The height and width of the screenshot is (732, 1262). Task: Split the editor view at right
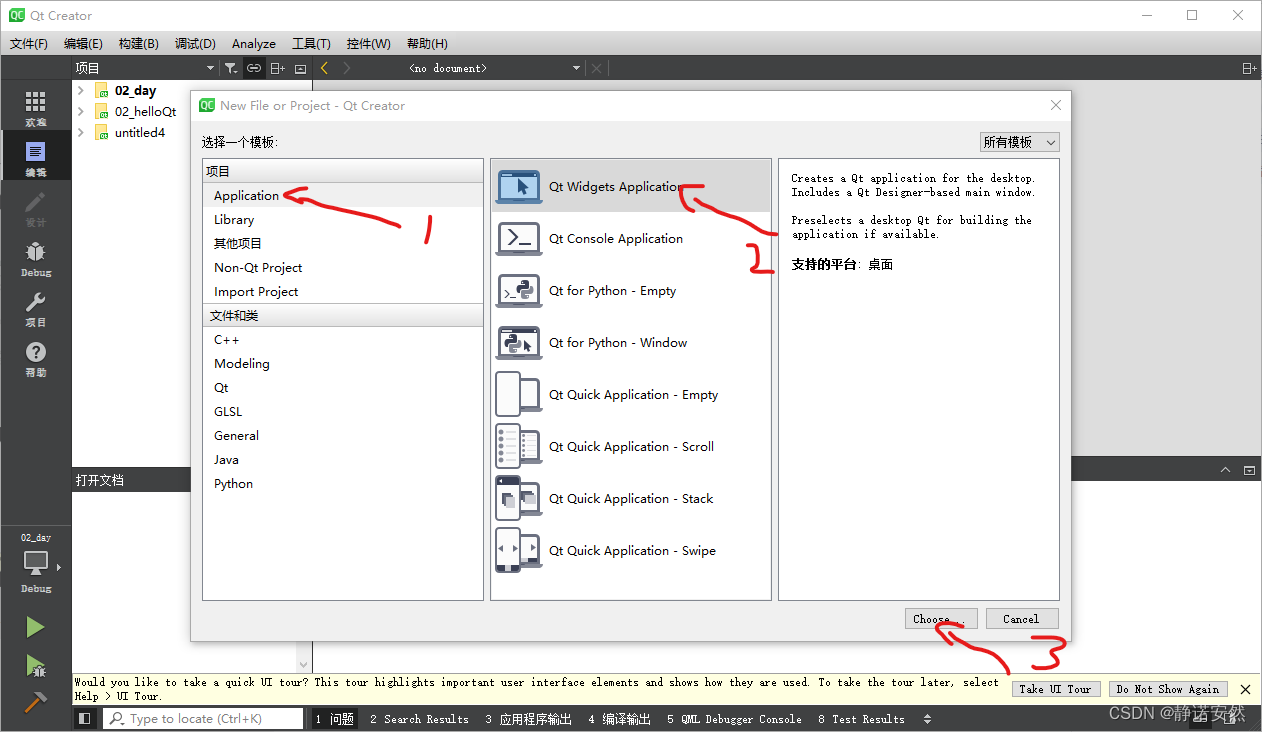point(1249,68)
